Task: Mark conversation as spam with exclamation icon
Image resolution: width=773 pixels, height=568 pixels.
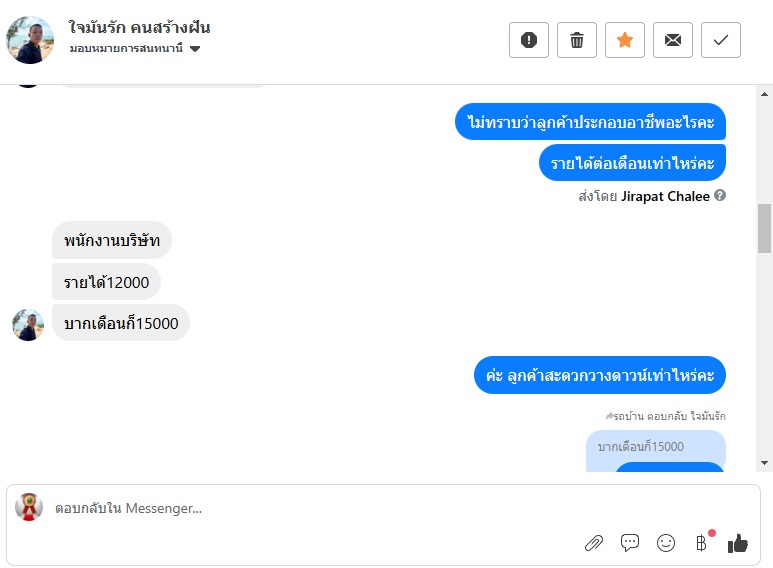Action: pos(529,40)
